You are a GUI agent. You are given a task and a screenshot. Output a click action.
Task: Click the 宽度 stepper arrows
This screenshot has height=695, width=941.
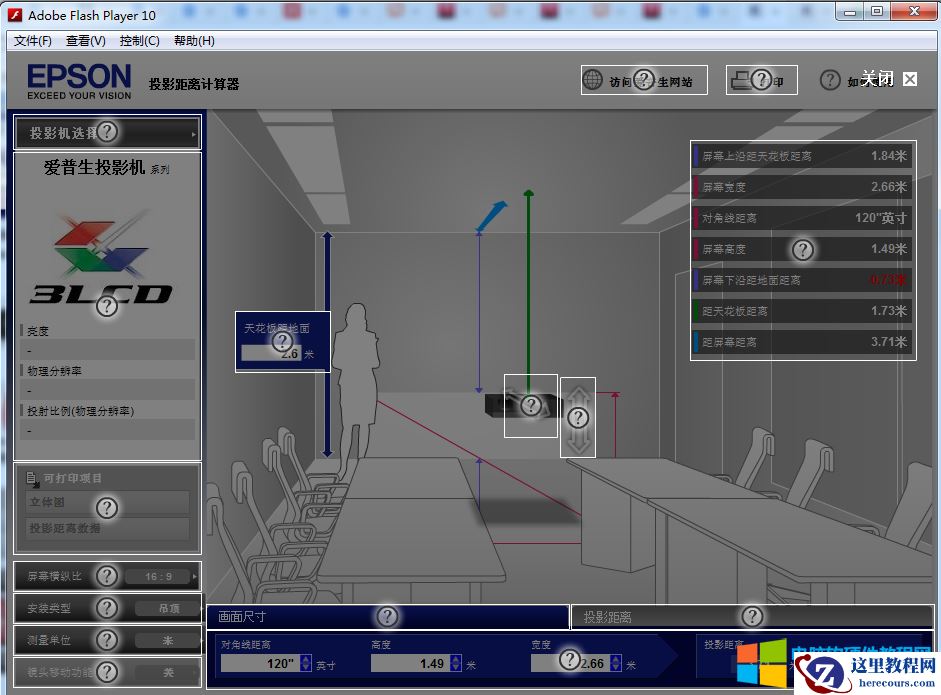[x=616, y=663]
